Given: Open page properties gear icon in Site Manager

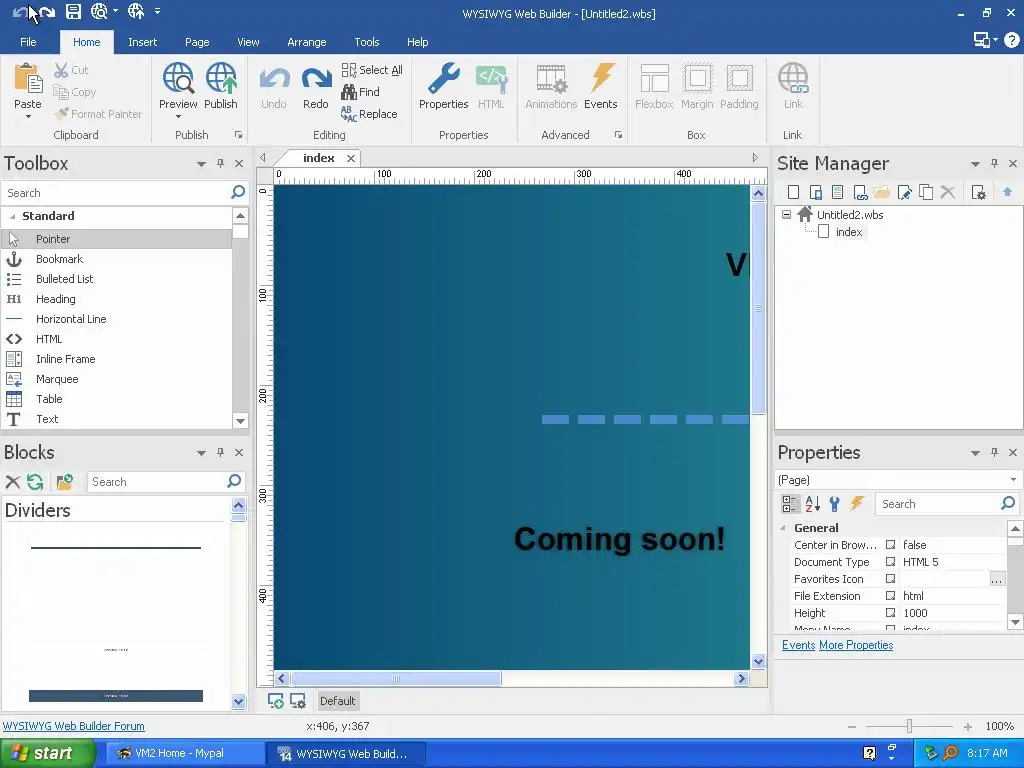Looking at the screenshot, I should pyautogui.click(x=978, y=192).
